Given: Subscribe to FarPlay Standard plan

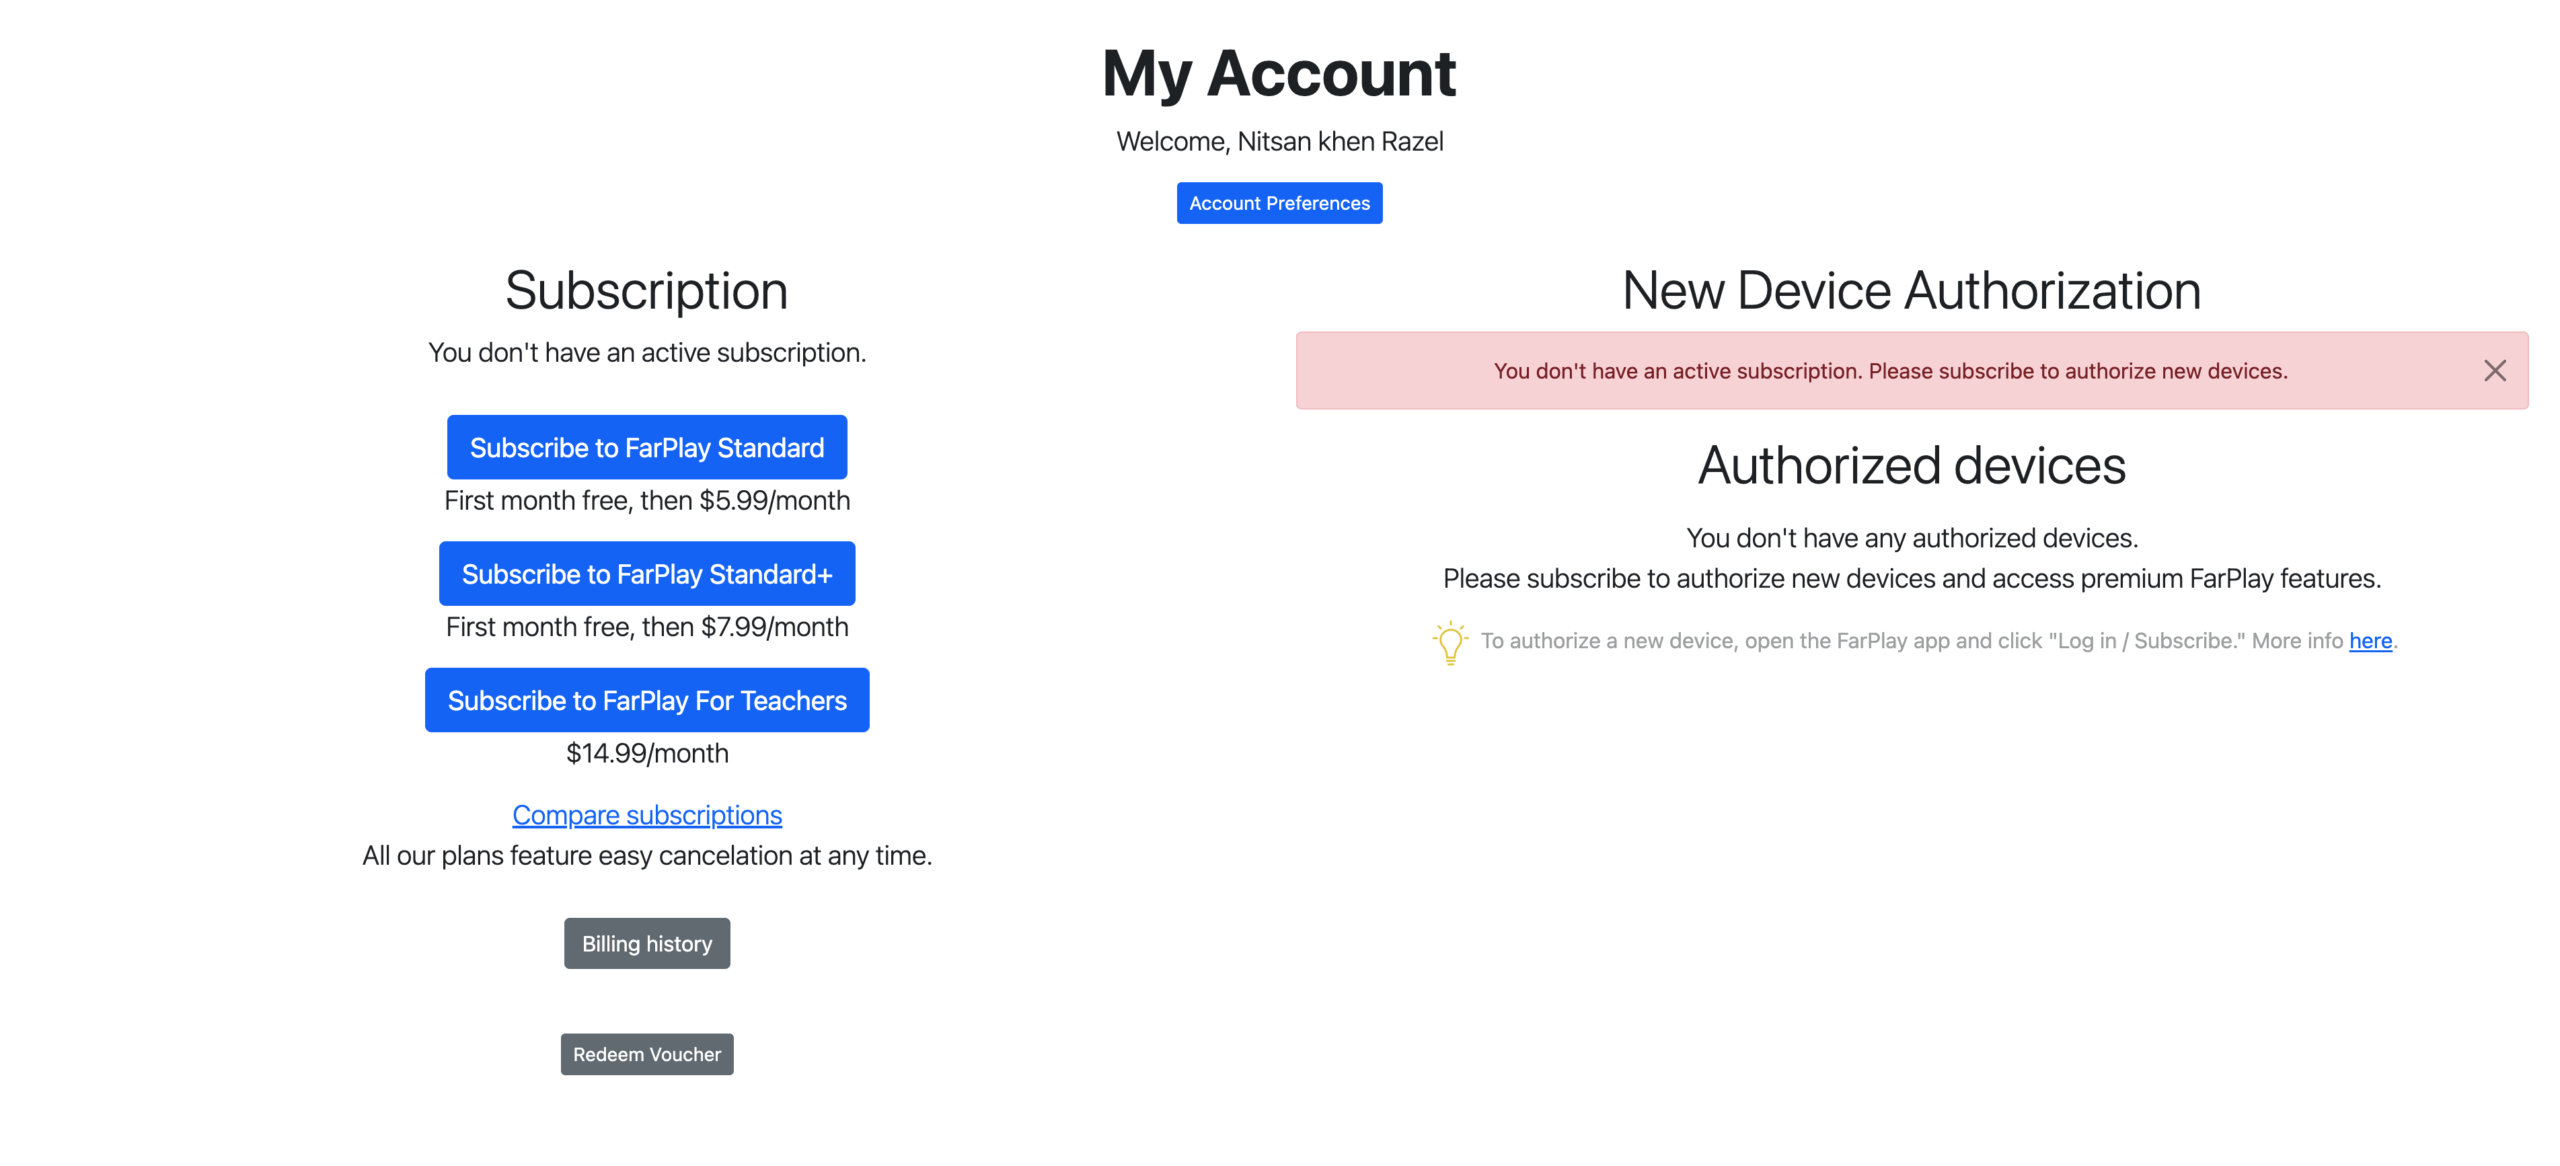Looking at the screenshot, I should pyautogui.click(x=646, y=447).
